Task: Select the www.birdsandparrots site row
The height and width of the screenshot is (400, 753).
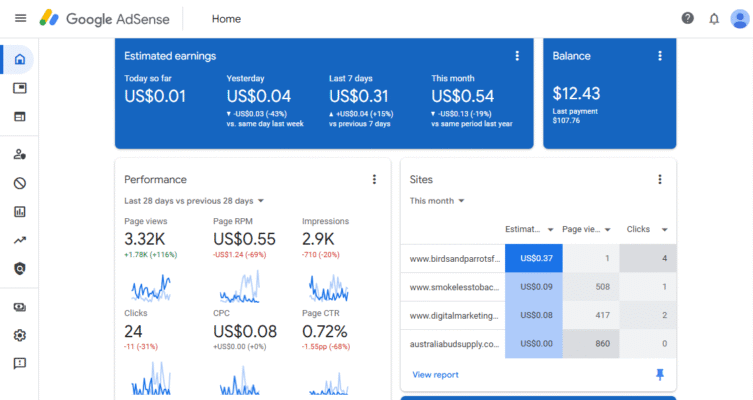Action: 453,258
